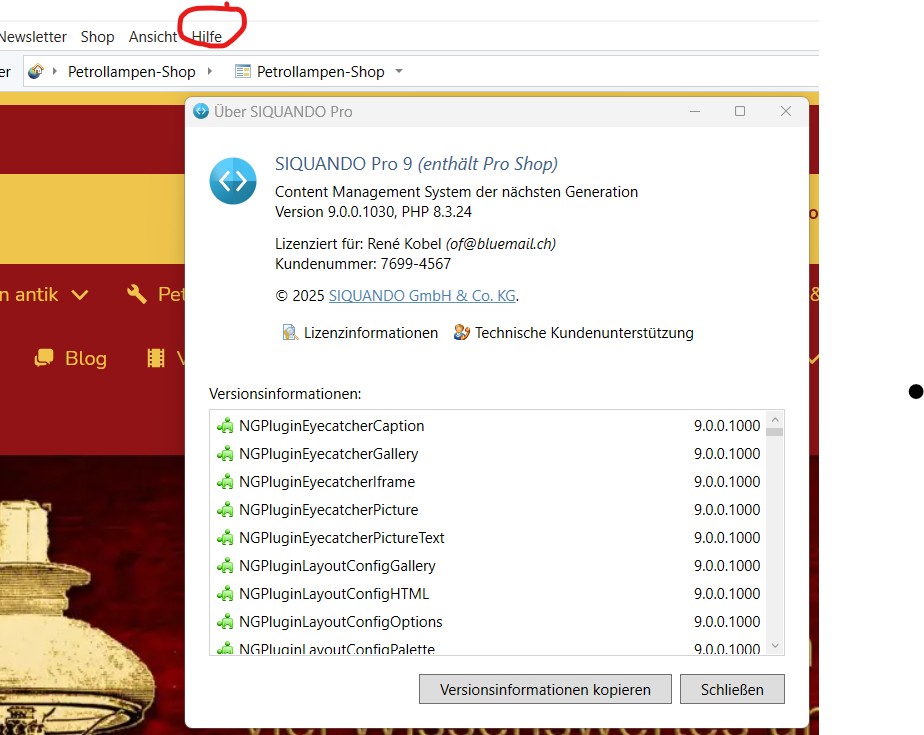Open Technische Kundenunterstützung
Image resolution: width=924 pixels, height=735 pixels.
(573, 332)
